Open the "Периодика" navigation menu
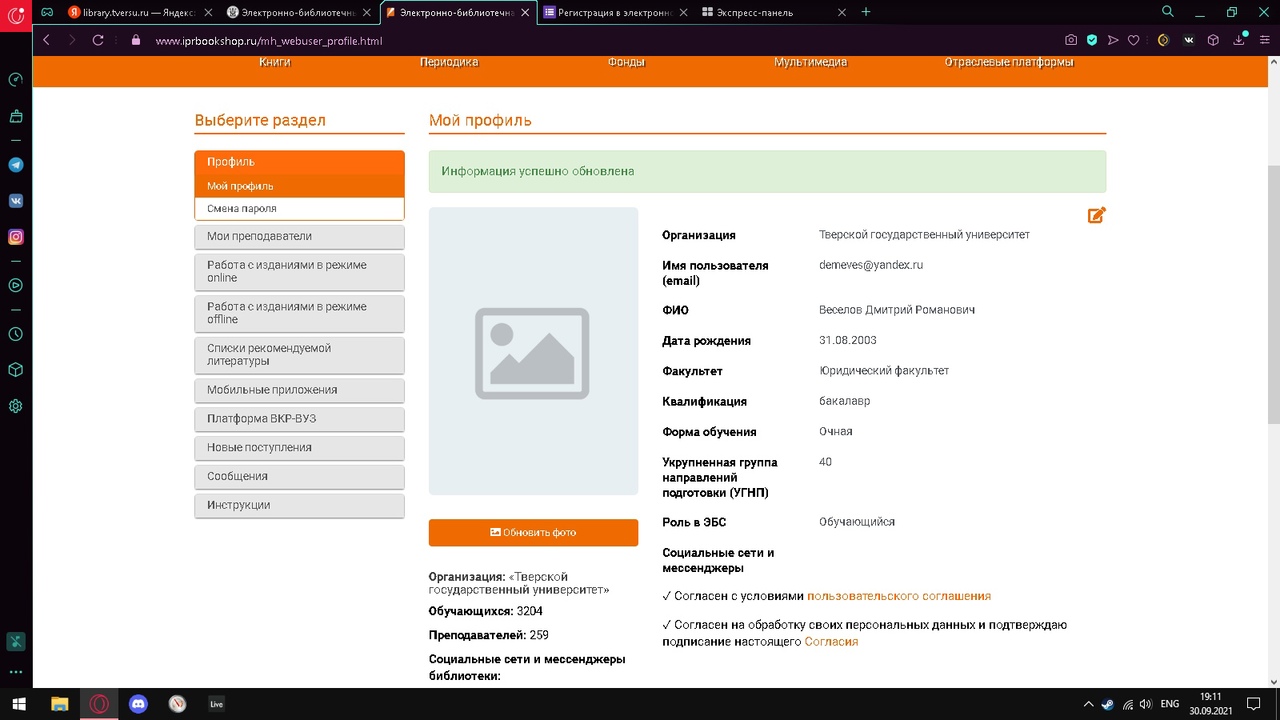This screenshot has width=1280, height=720. 449,62
